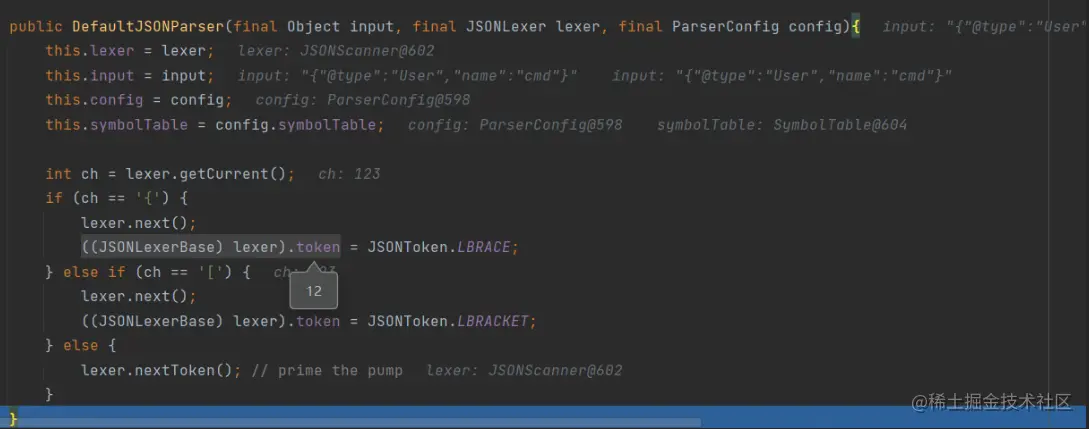Click the 'ch: 123' debug value hint

[x=349, y=174]
